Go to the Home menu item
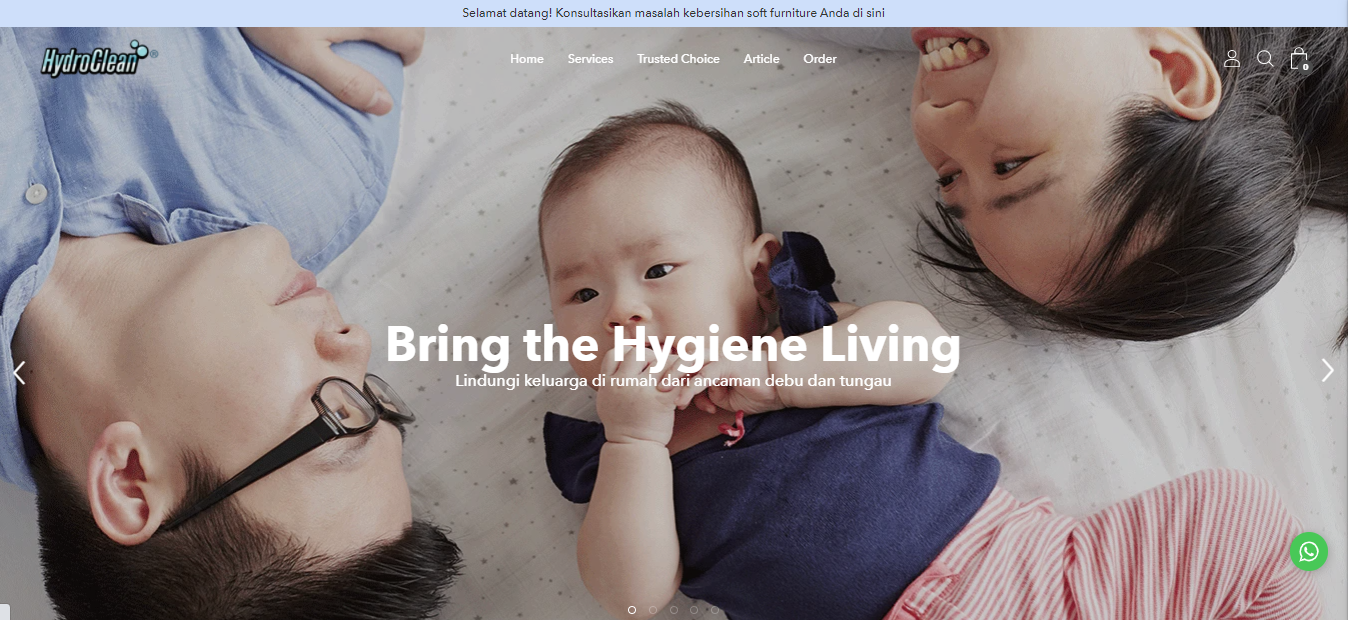Viewport: 1348px width, 620px height. click(527, 59)
